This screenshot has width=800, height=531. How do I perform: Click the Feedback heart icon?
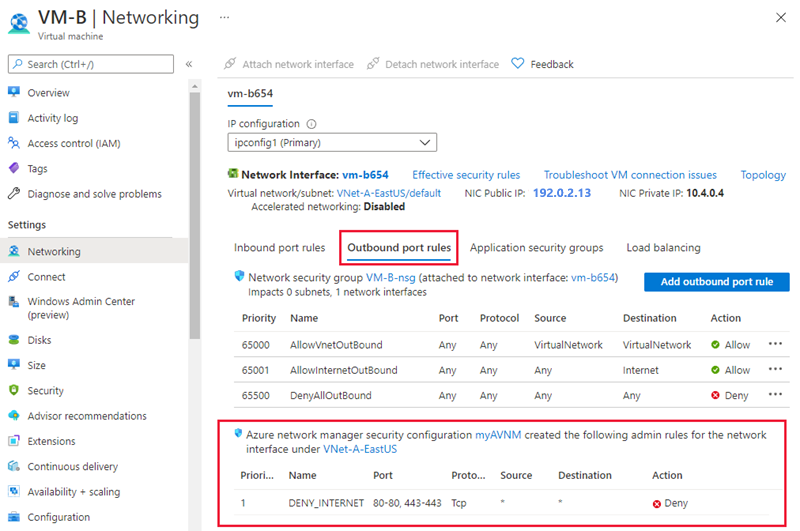pos(517,64)
